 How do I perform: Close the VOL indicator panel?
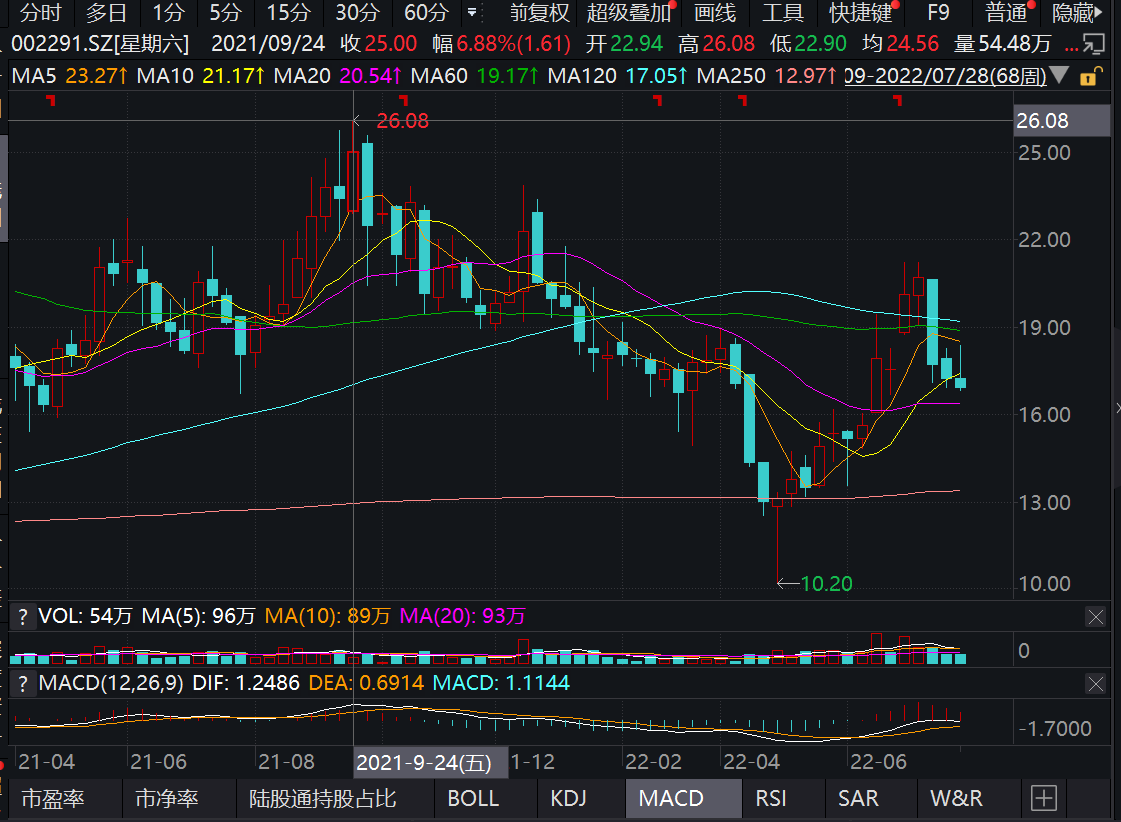click(x=1095, y=617)
